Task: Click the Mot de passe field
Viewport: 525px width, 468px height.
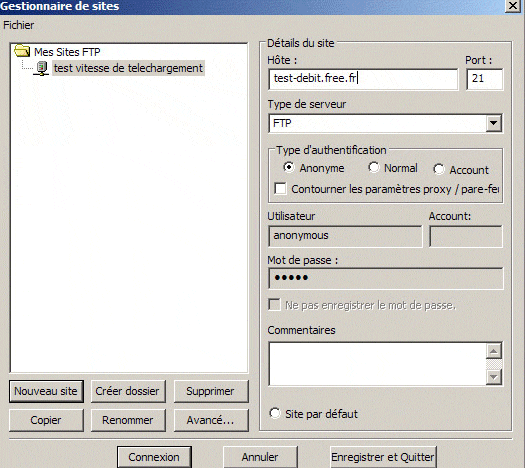Action: coord(385,278)
